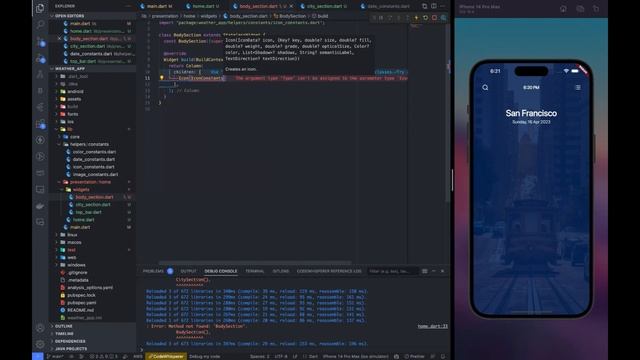This screenshot has width=640, height=360.
Task: Open the Accounts icon in activity bar
Action: 40,328
